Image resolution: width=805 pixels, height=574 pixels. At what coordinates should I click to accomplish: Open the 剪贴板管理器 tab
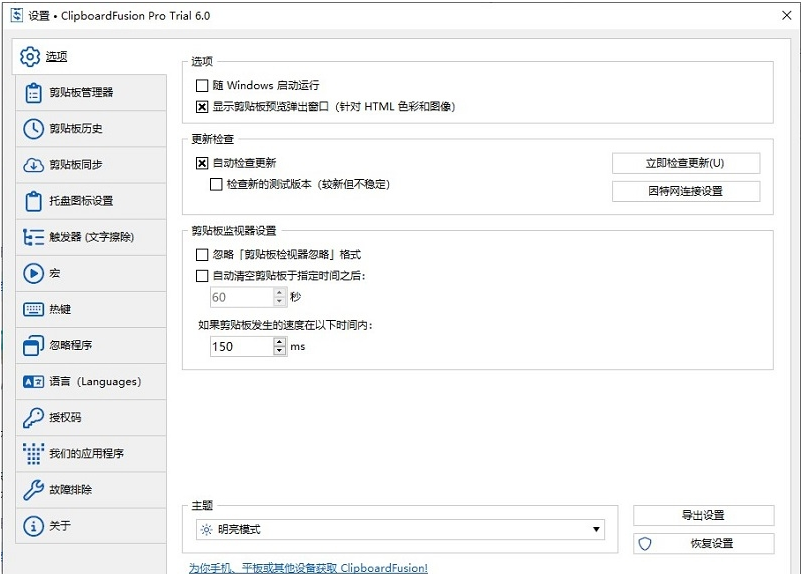pyautogui.click(x=91, y=93)
